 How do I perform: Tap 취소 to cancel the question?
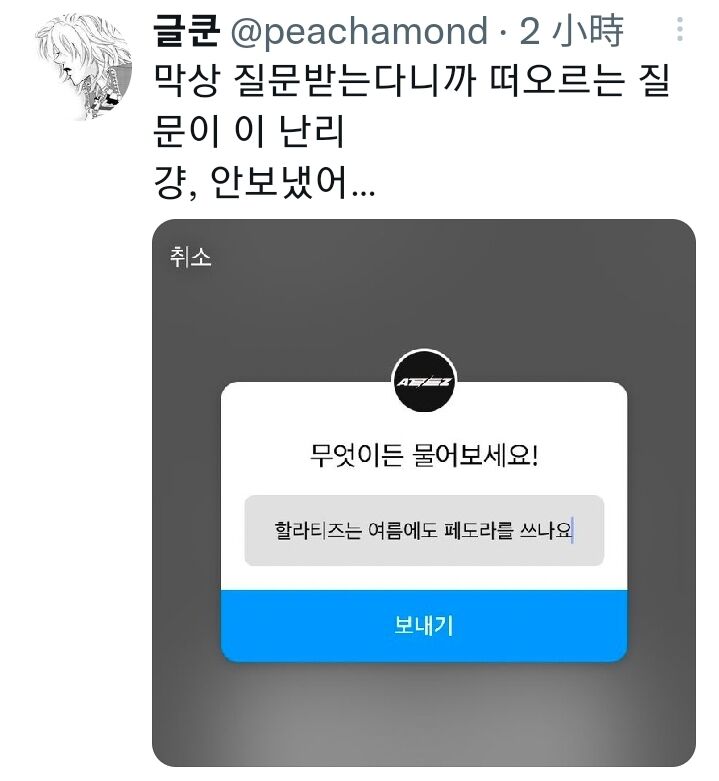(190, 257)
